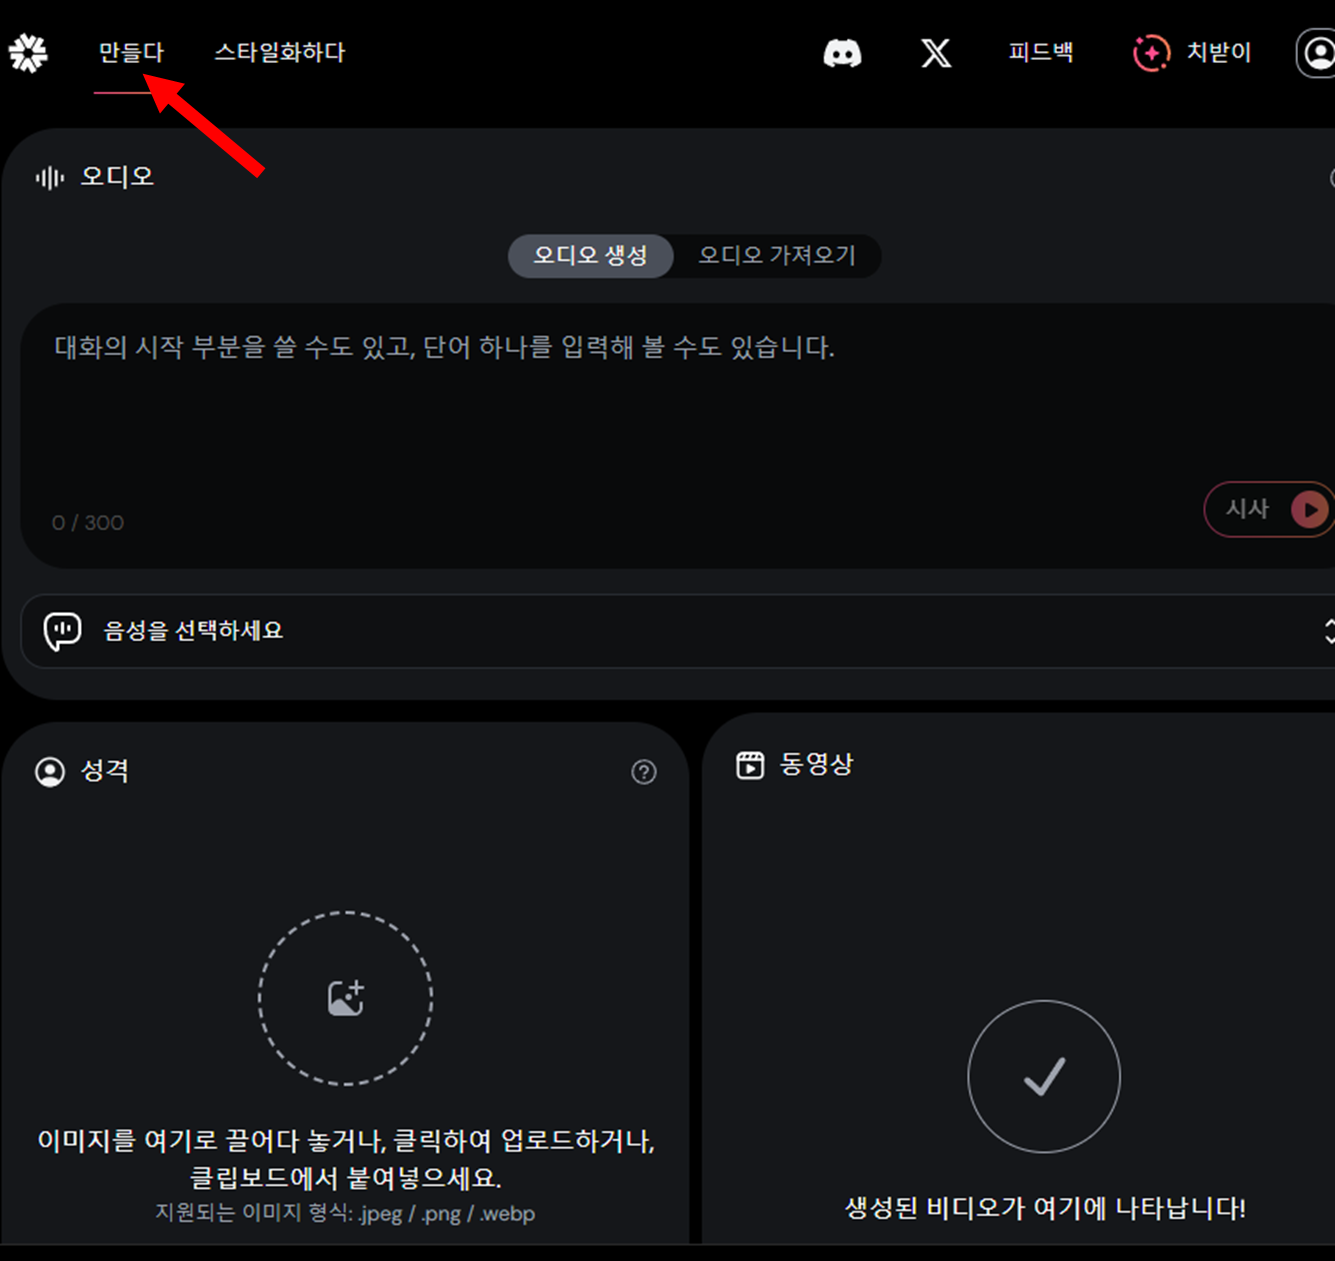Click the voice chat bubble icon
Viewport: 1335px width, 1261px height.
pyautogui.click(x=62, y=631)
